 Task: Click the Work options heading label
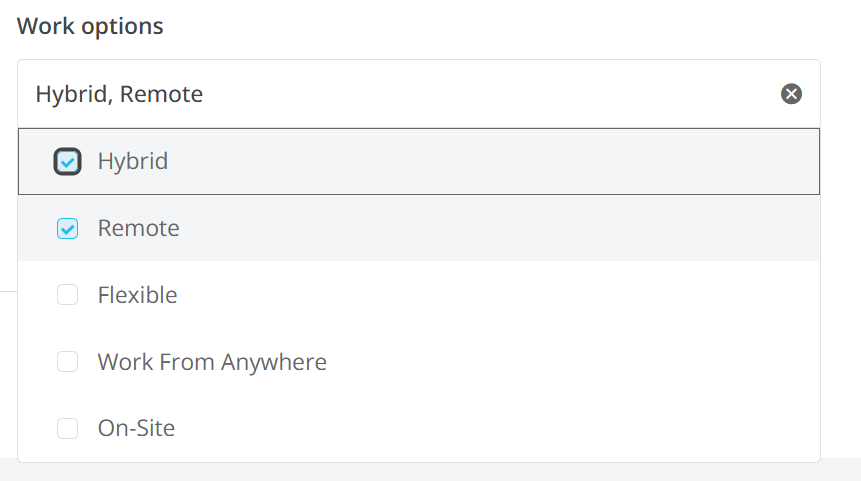click(x=90, y=26)
